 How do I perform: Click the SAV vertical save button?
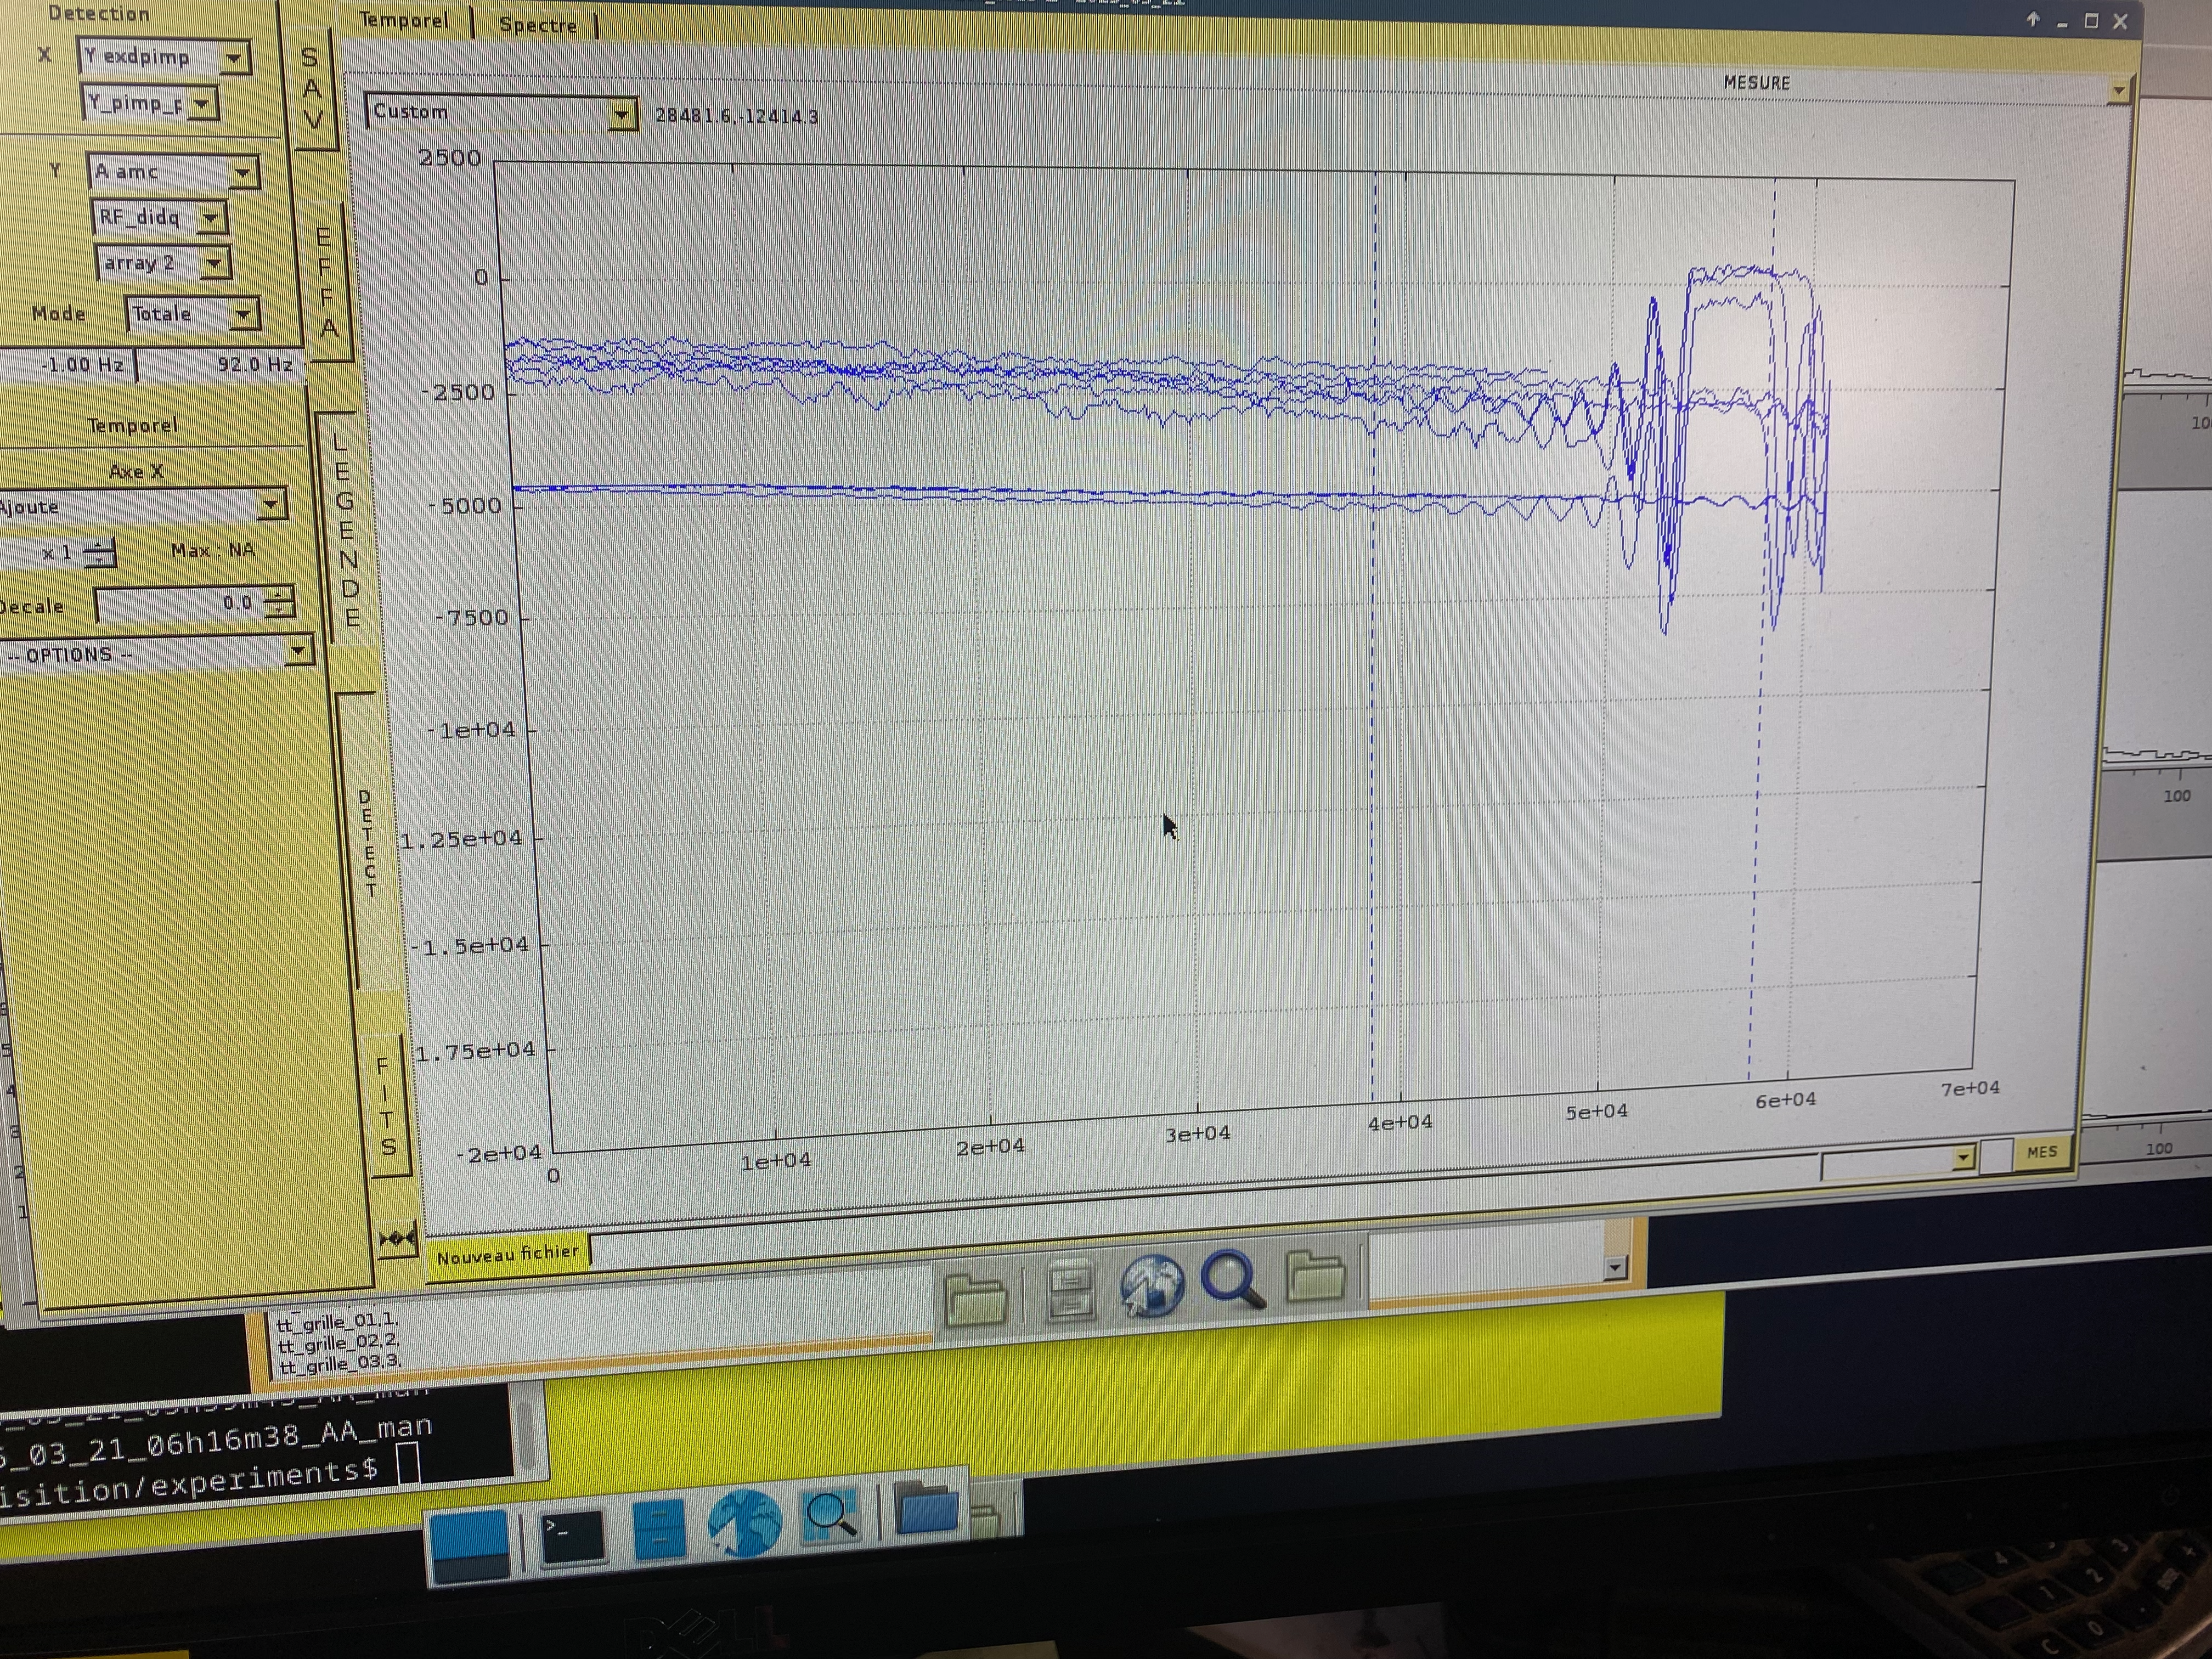coord(312,90)
